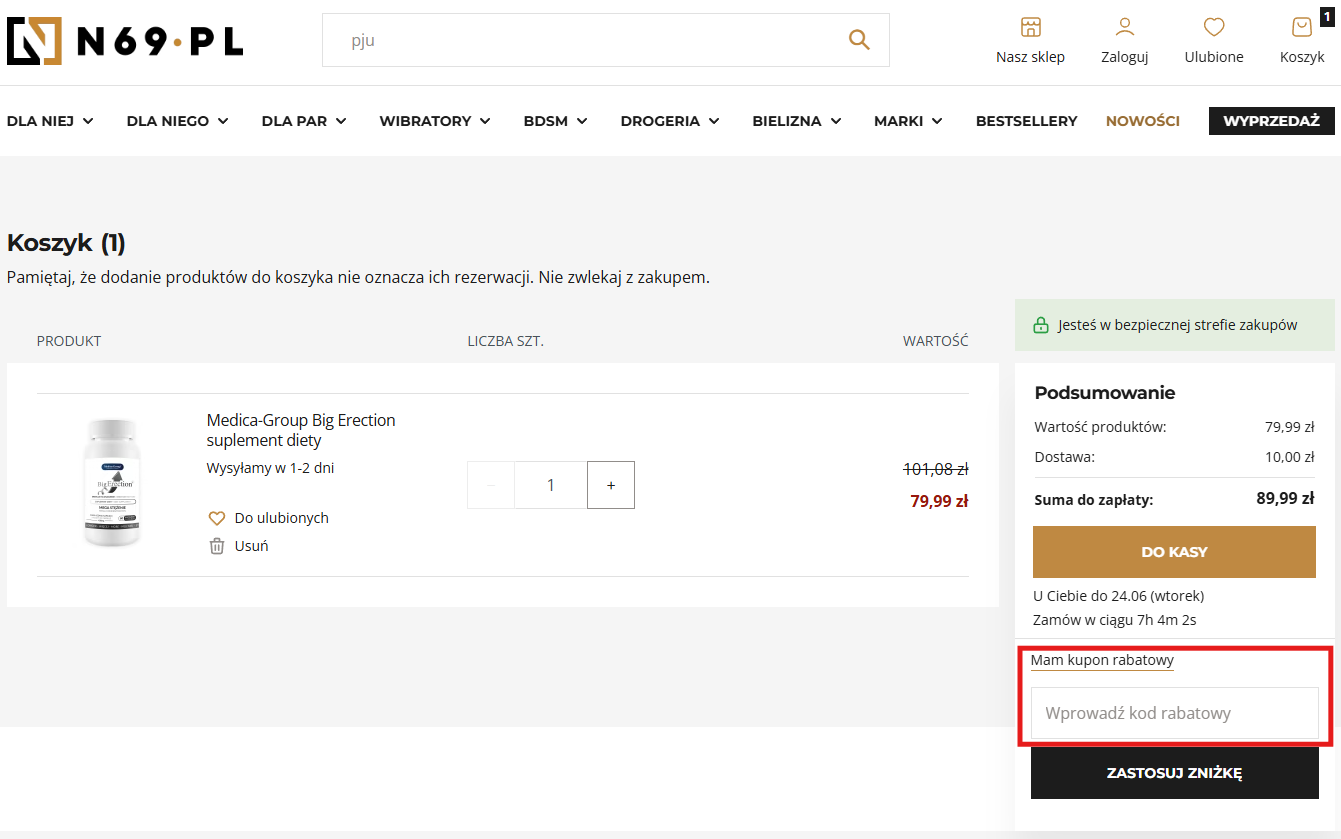Increase quantity with plus button
Image resolution: width=1341 pixels, height=839 pixels.
(610, 485)
